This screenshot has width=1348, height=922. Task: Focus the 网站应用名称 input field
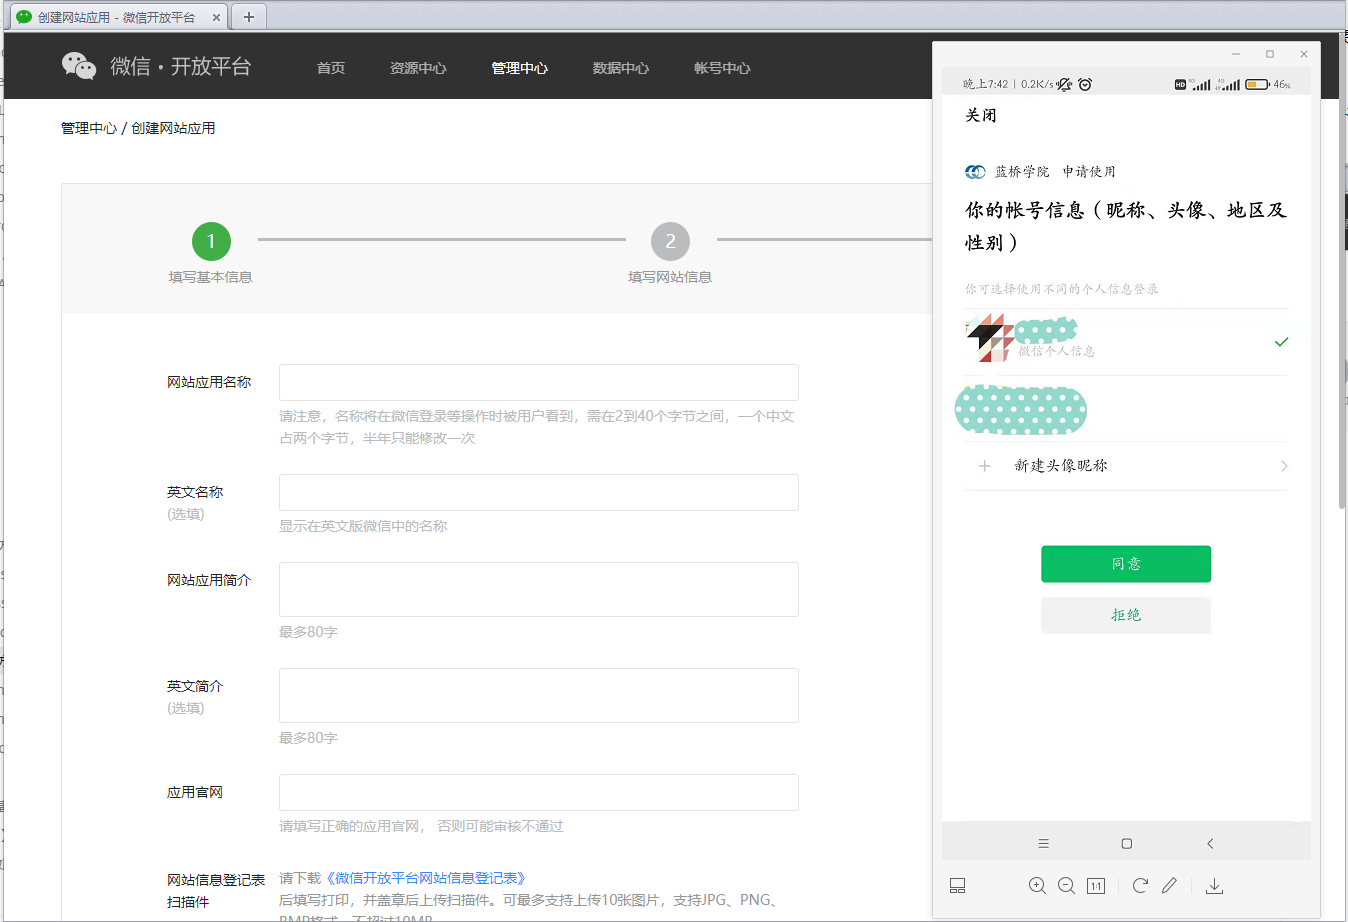click(x=539, y=382)
